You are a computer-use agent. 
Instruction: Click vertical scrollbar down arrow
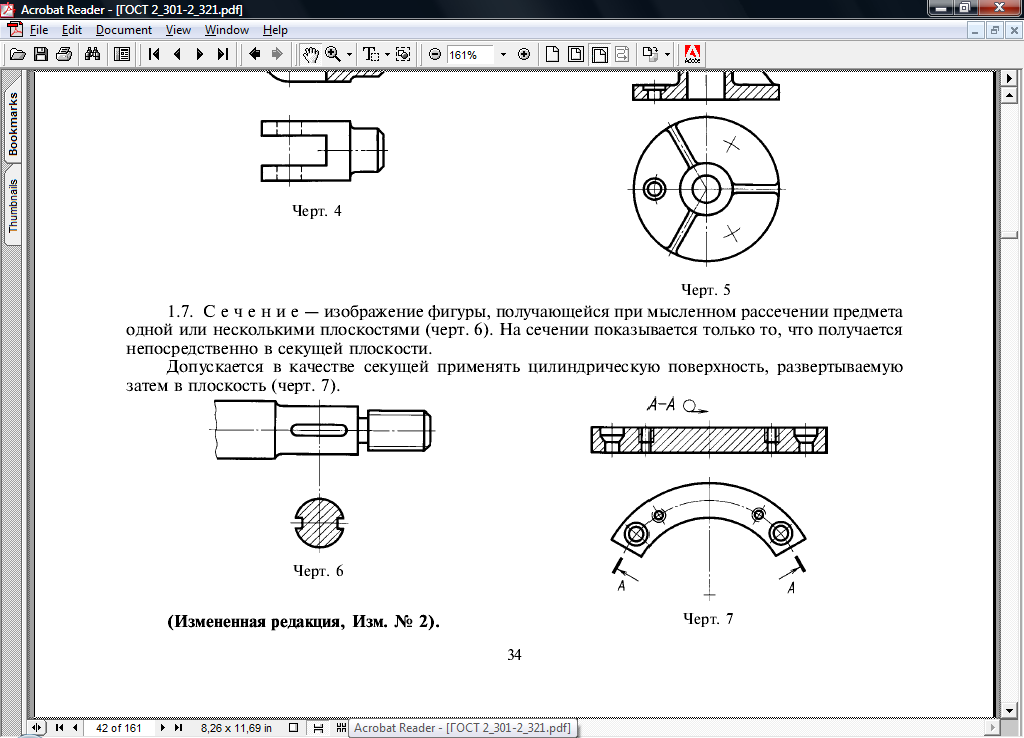click(x=1010, y=710)
